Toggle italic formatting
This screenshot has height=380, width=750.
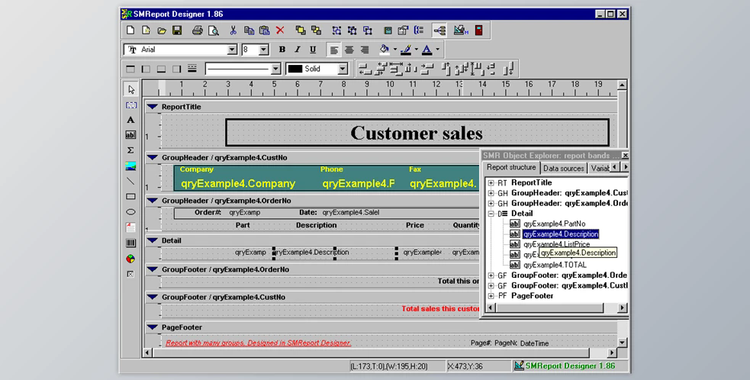297,50
